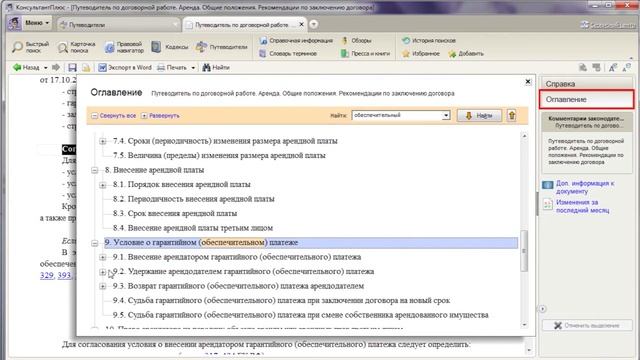Expand item 8.1 Порядок внесения
The image size is (640, 360).
[102, 185]
